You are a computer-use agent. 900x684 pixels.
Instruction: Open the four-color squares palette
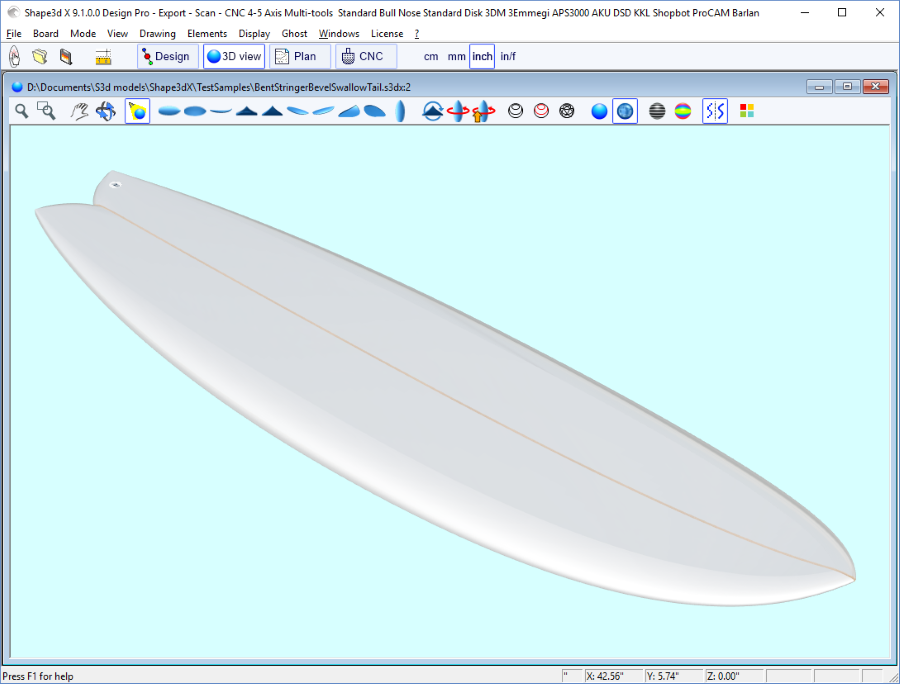coord(746,111)
